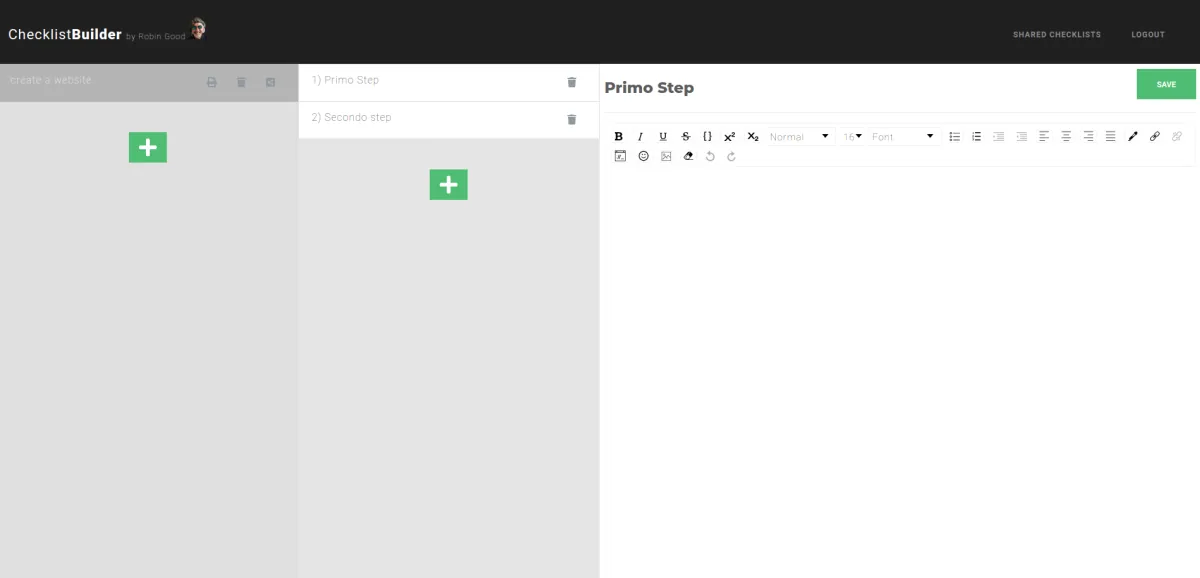
Task: Select the '1) Primo Step' row
Action: pyautogui.click(x=449, y=82)
